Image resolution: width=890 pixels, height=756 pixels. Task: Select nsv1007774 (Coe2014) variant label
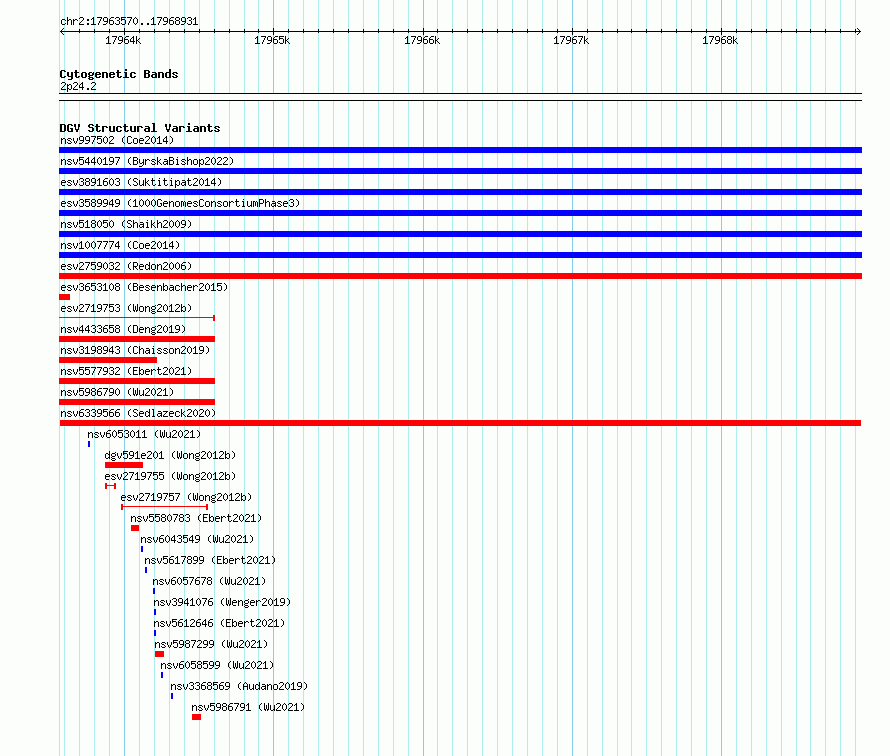point(120,245)
